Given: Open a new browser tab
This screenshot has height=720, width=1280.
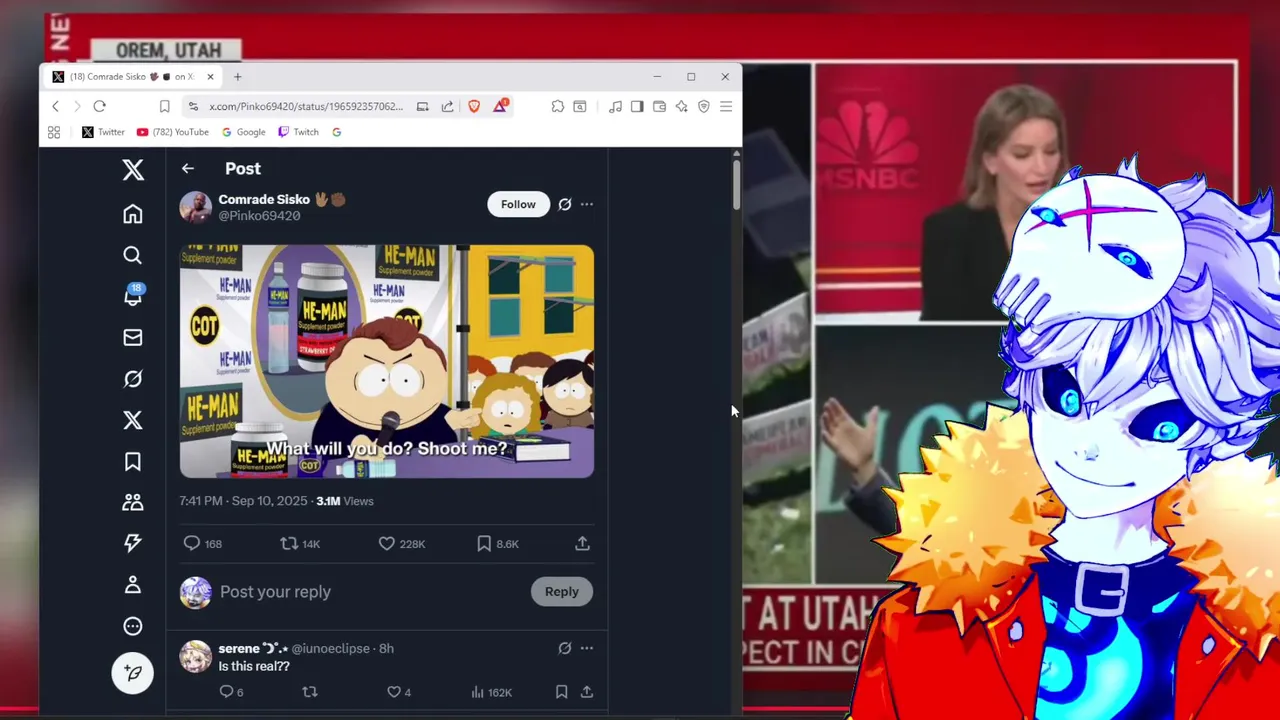Looking at the screenshot, I should click(238, 77).
